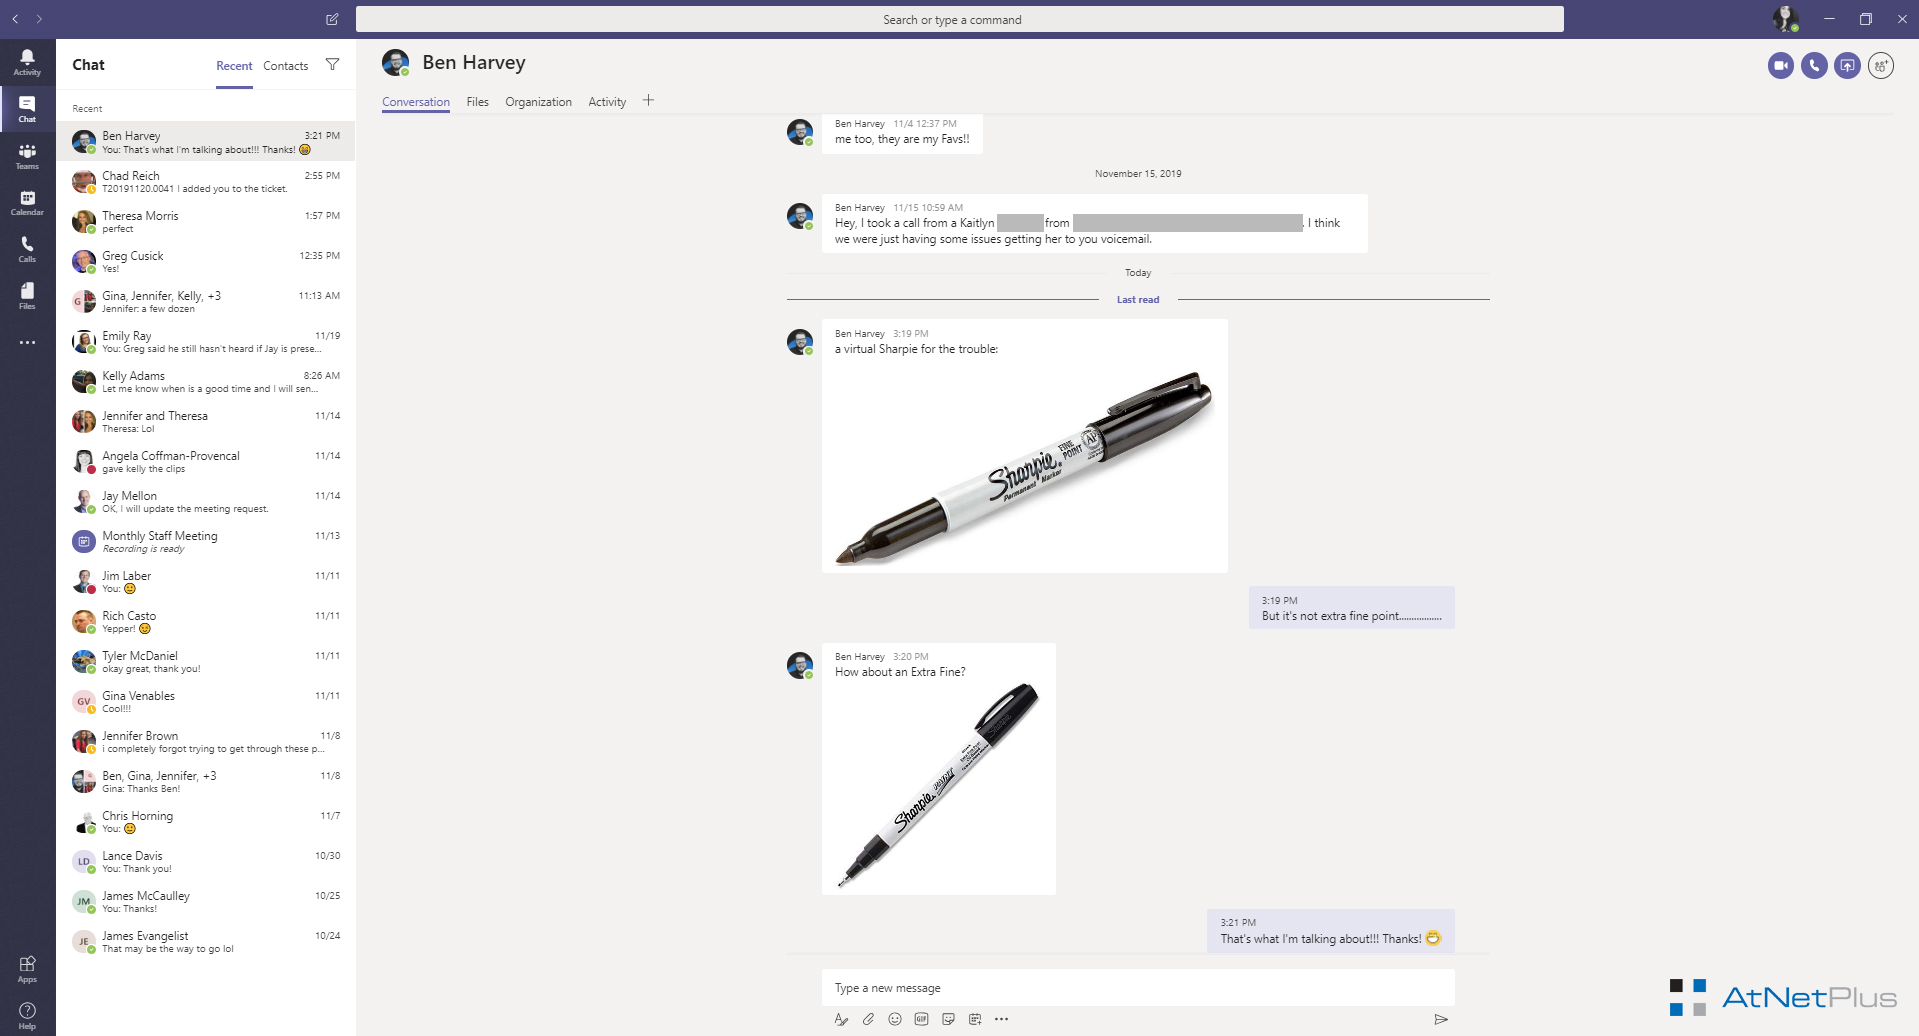Viewport: 1919px width, 1036px height.
Task: Open the Extra Fine Sharpie image
Action: (938, 785)
